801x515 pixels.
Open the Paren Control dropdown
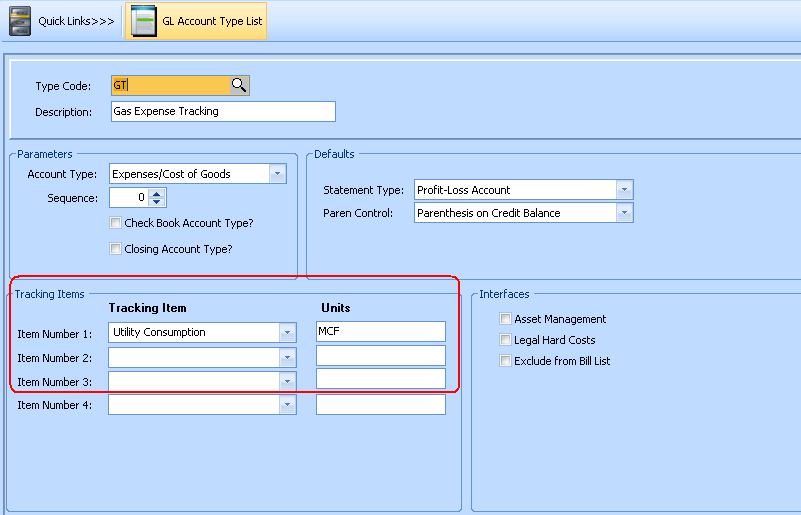pyautogui.click(x=624, y=213)
